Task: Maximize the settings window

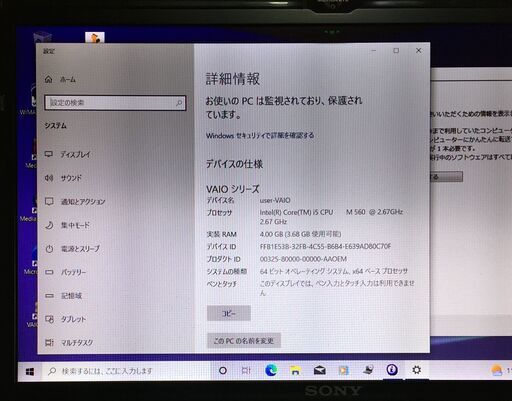Action: pyautogui.click(x=396, y=51)
